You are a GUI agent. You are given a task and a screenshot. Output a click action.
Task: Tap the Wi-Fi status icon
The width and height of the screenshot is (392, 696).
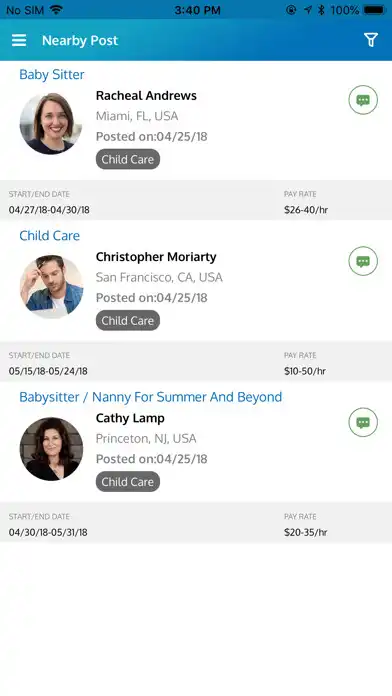56,10
